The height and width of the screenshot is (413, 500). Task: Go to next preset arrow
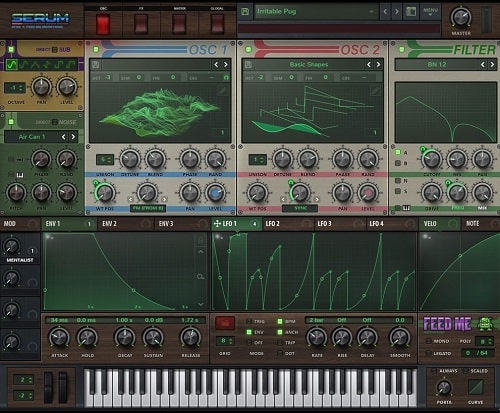397,12
